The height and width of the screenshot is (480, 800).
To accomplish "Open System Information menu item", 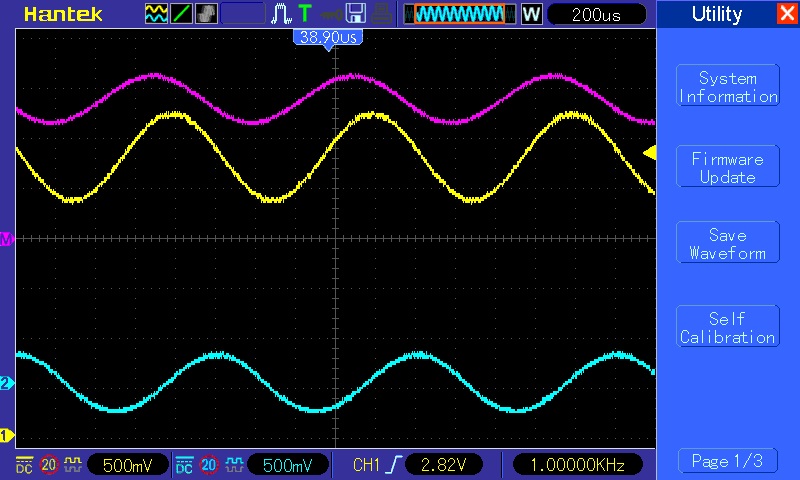I will click(727, 87).
